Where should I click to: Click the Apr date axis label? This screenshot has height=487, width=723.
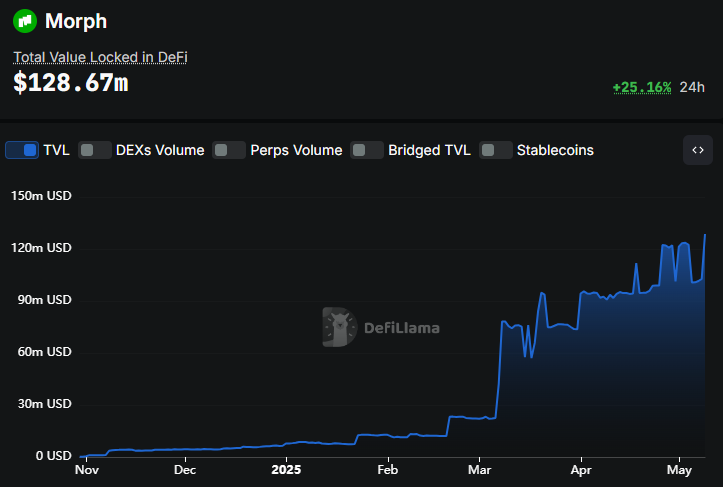pos(581,470)
